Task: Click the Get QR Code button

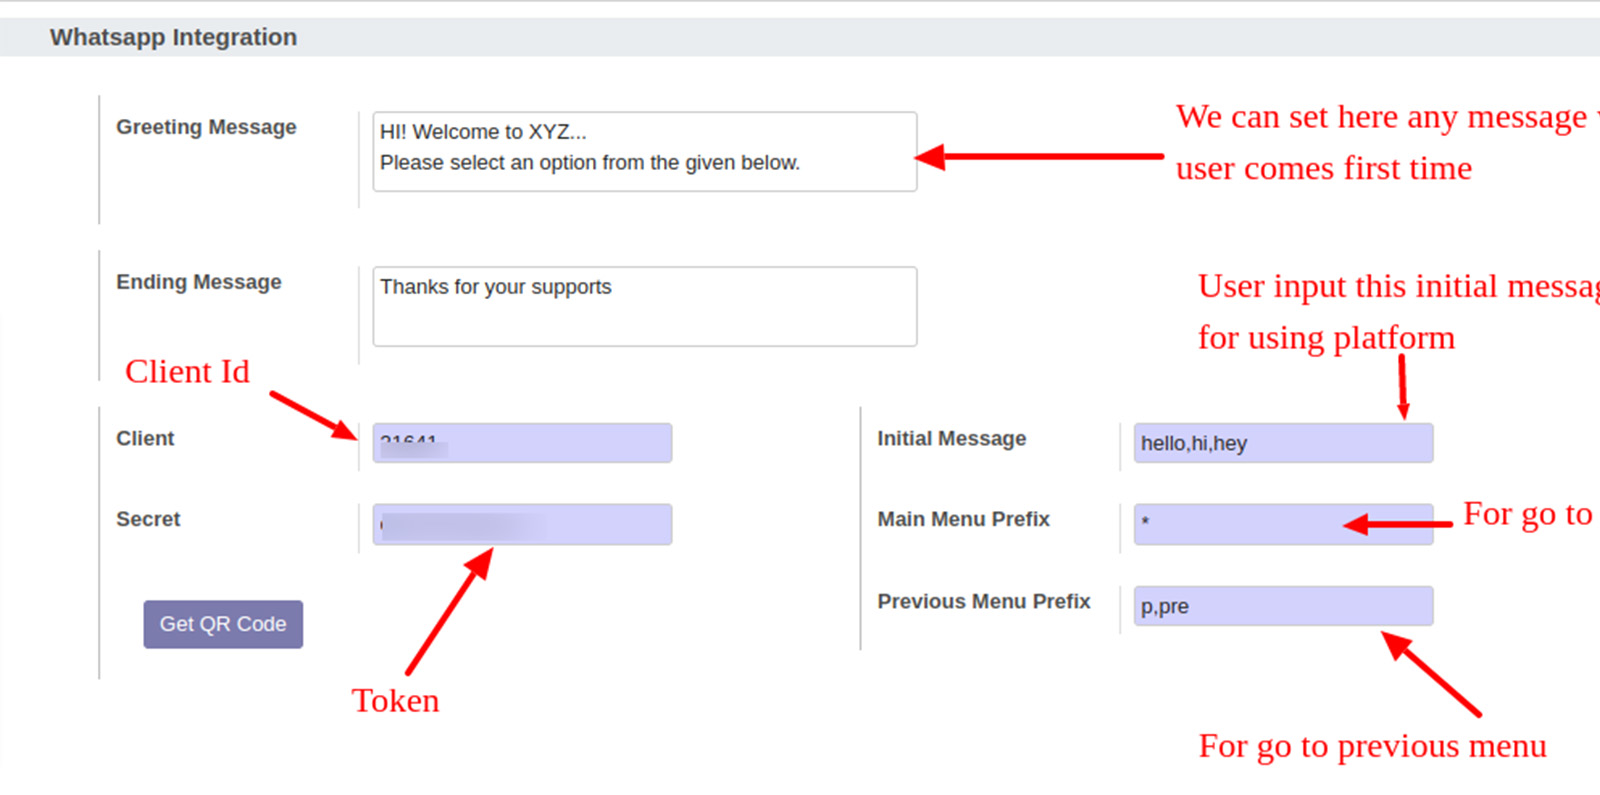Action: tap(223, 624)
